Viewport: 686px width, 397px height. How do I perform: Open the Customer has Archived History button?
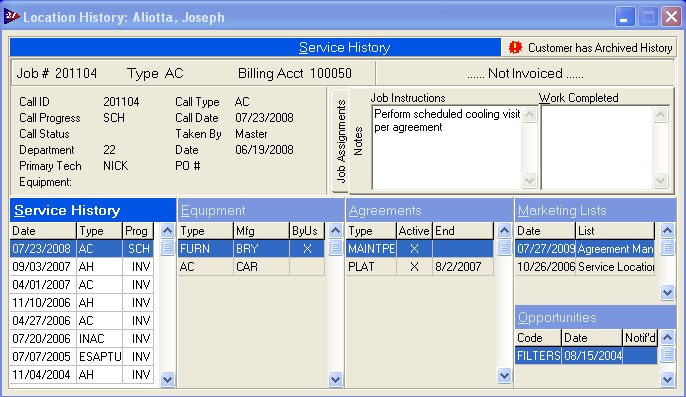589,47
